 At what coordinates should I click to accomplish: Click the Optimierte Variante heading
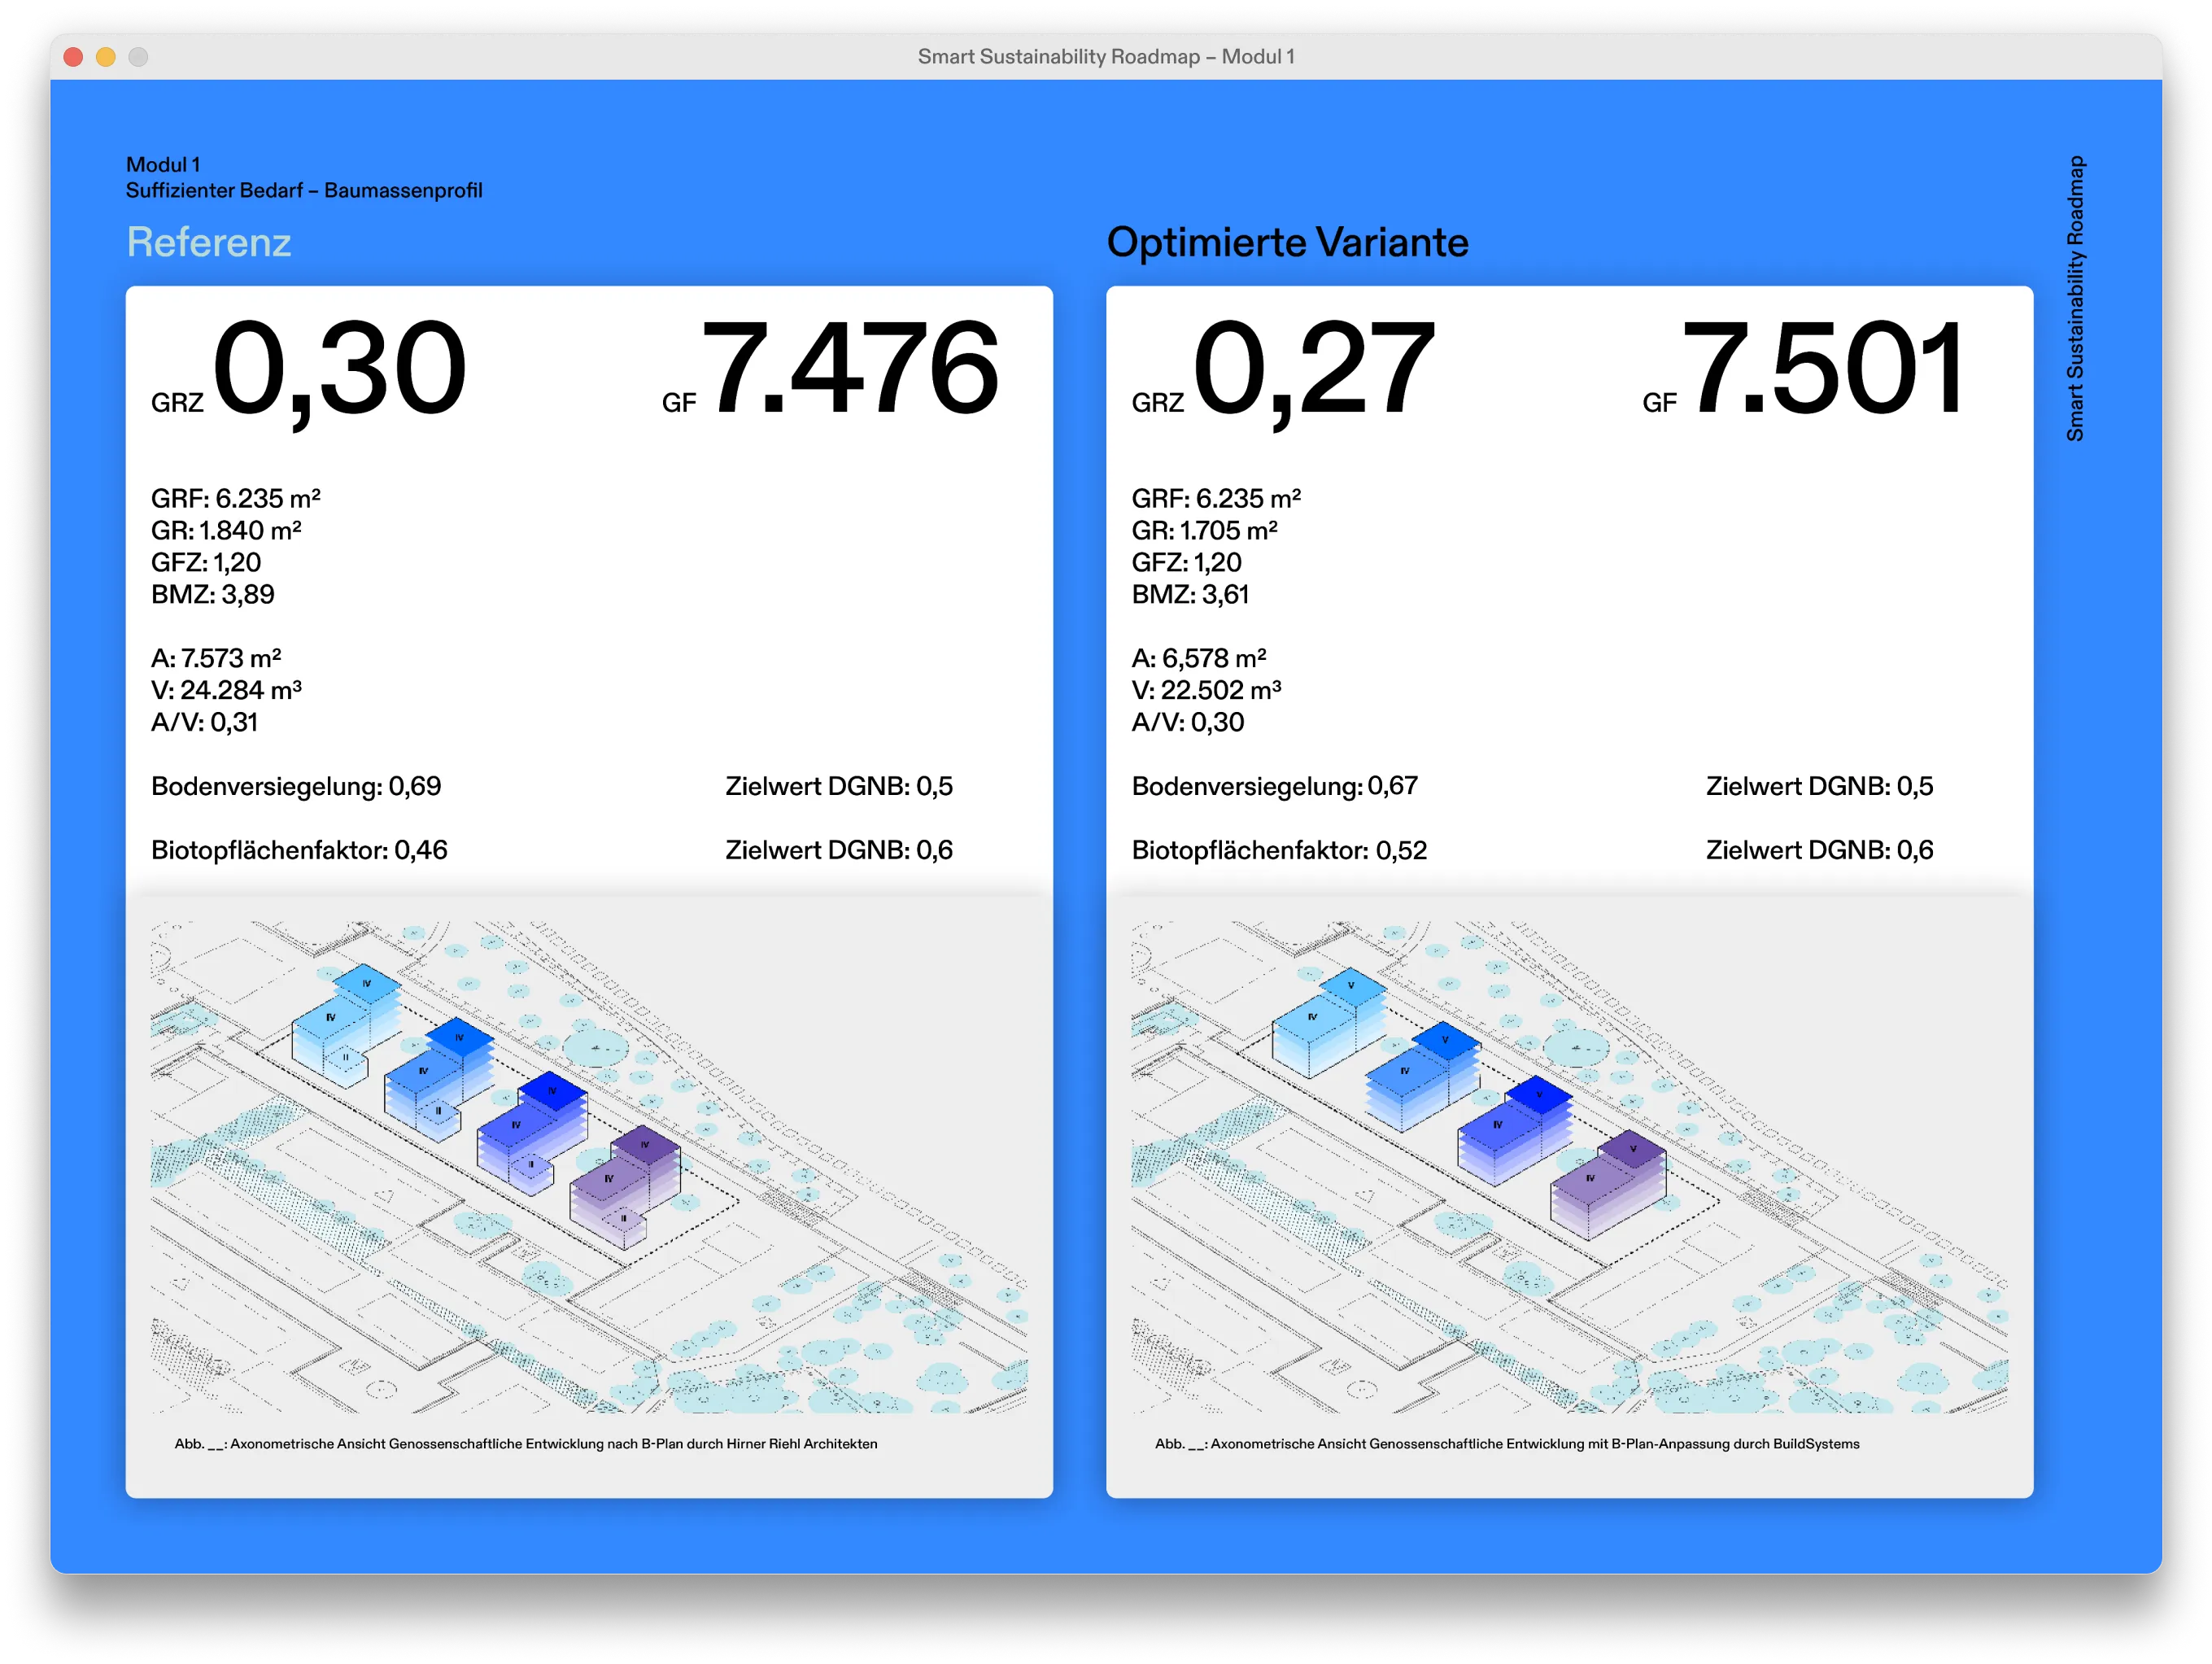pos(1287,242)
